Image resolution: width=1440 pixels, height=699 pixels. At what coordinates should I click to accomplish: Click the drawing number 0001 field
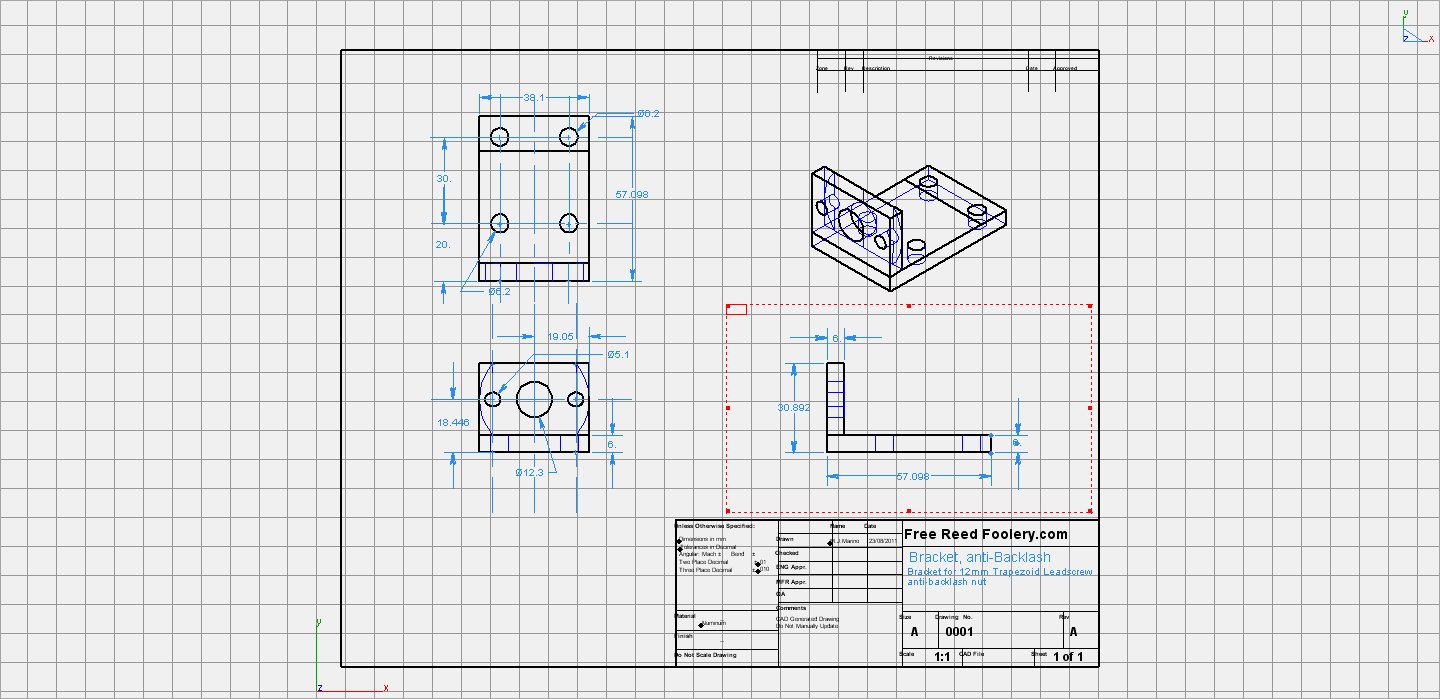pos(959,632)
